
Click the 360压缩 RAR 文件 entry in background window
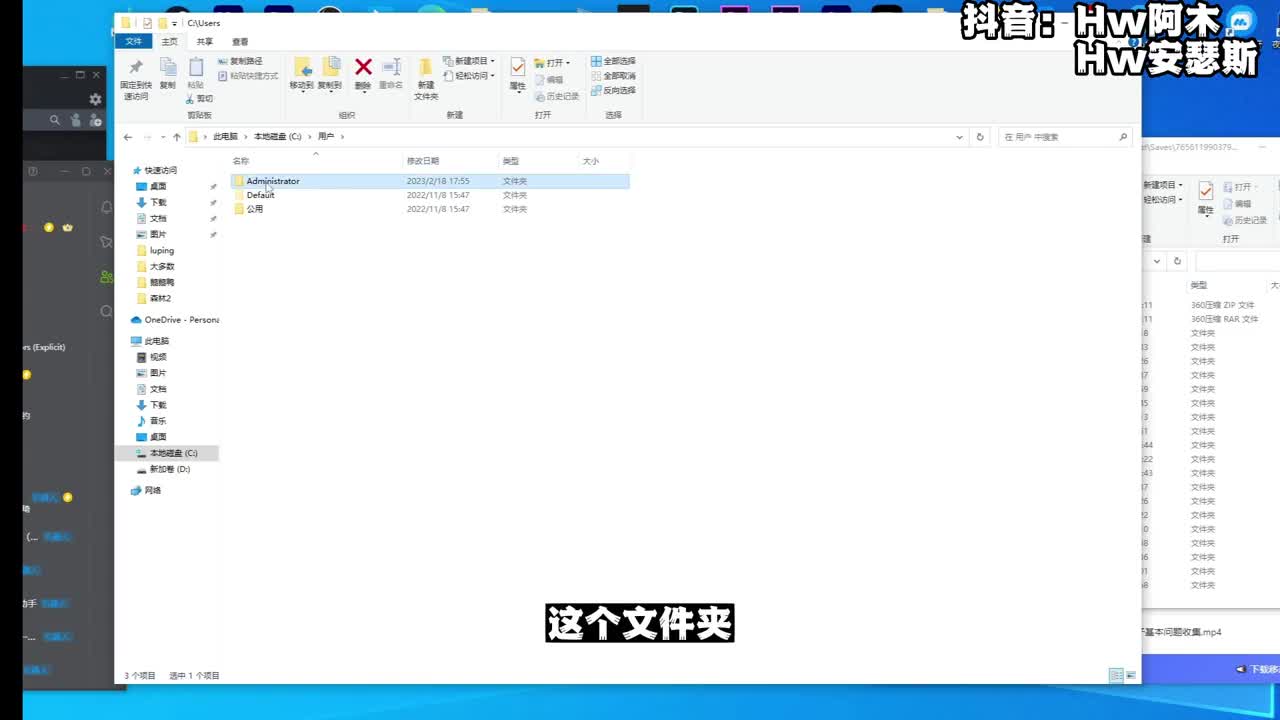click(1224, 319)
